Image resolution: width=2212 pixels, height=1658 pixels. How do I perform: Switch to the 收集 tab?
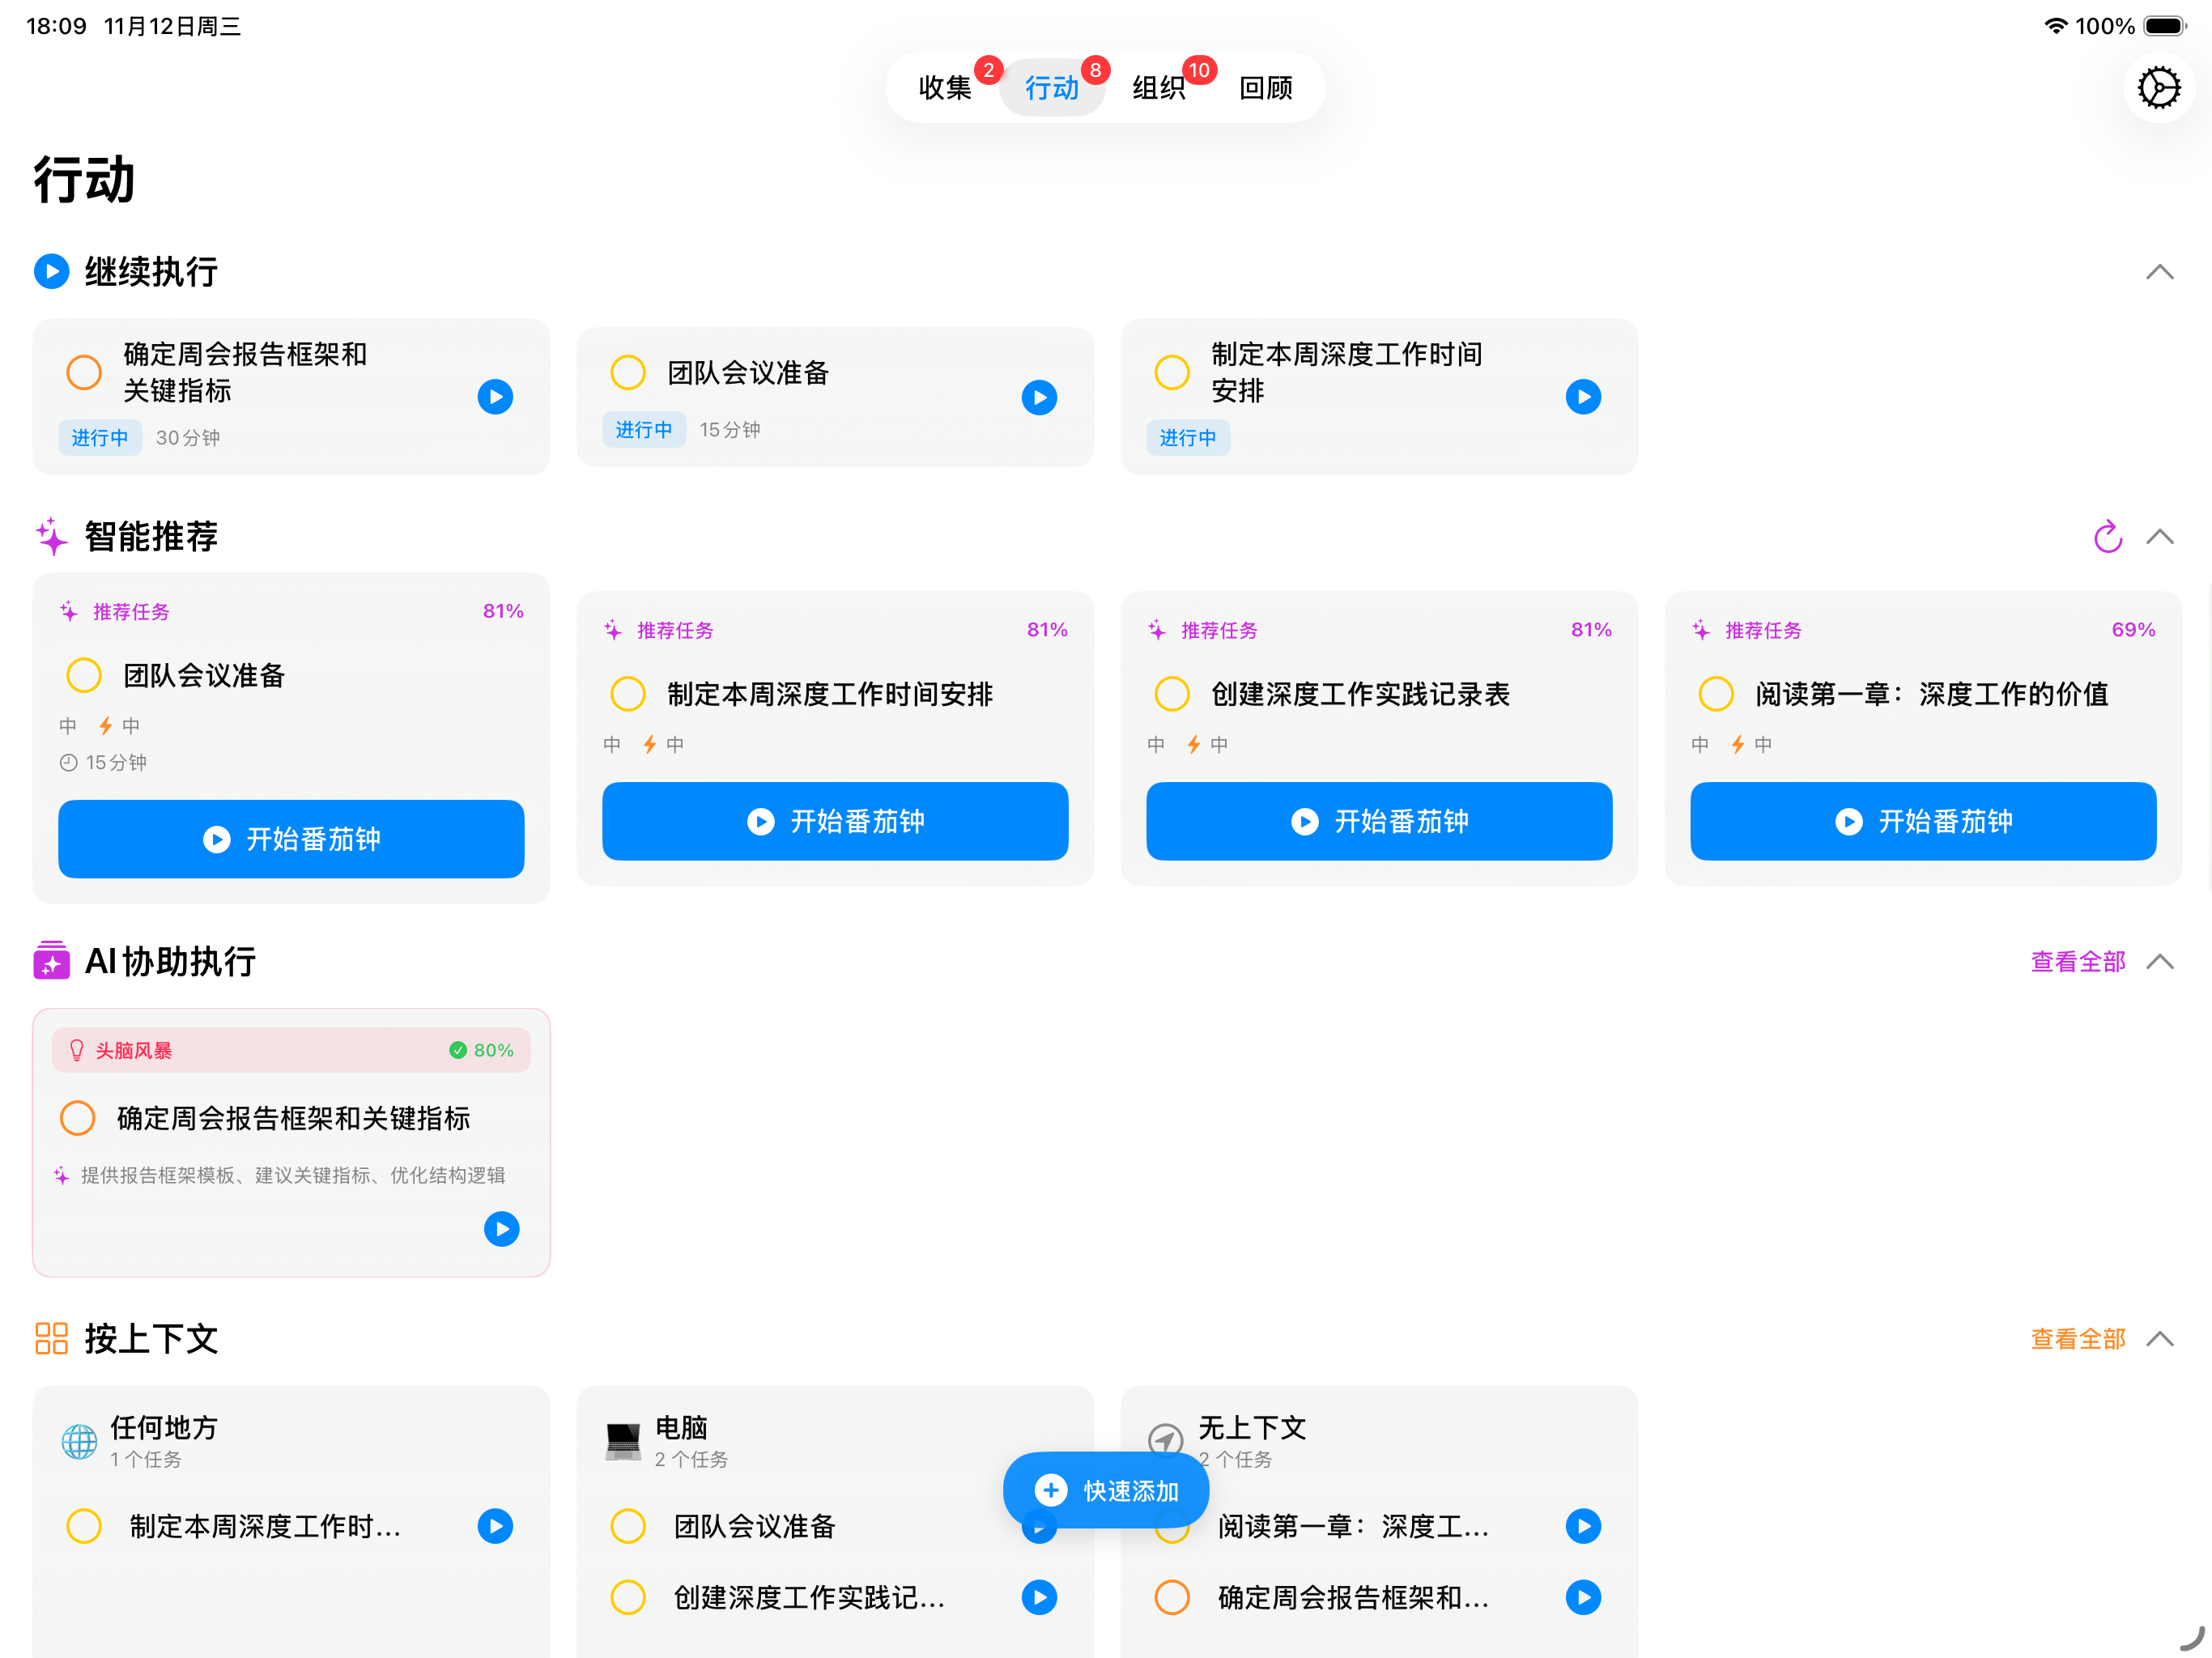click(x=945, y=88)
